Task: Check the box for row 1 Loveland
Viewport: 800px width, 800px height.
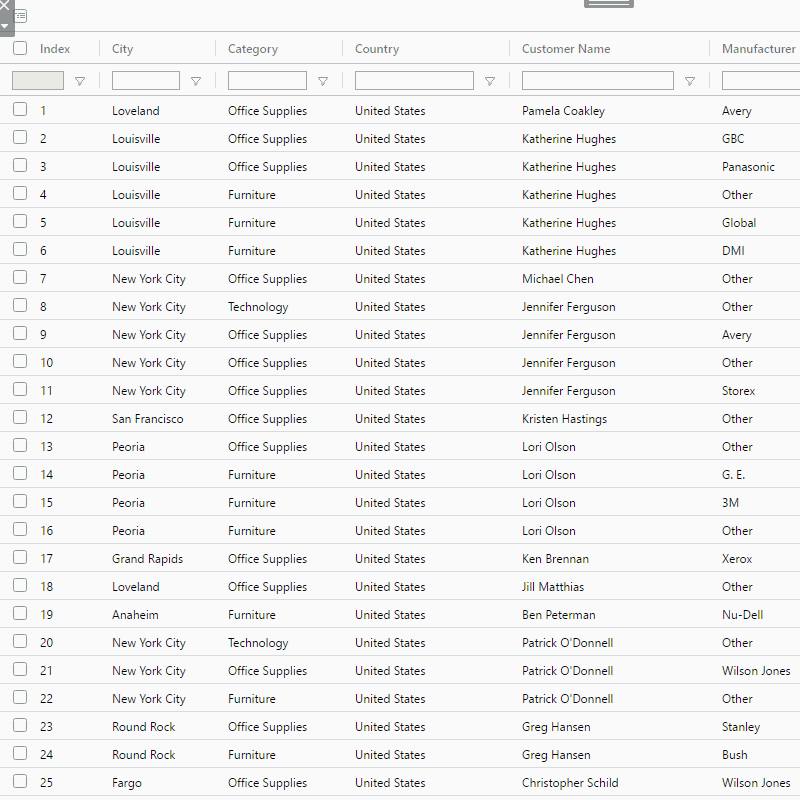Action: tap(20, 110)
